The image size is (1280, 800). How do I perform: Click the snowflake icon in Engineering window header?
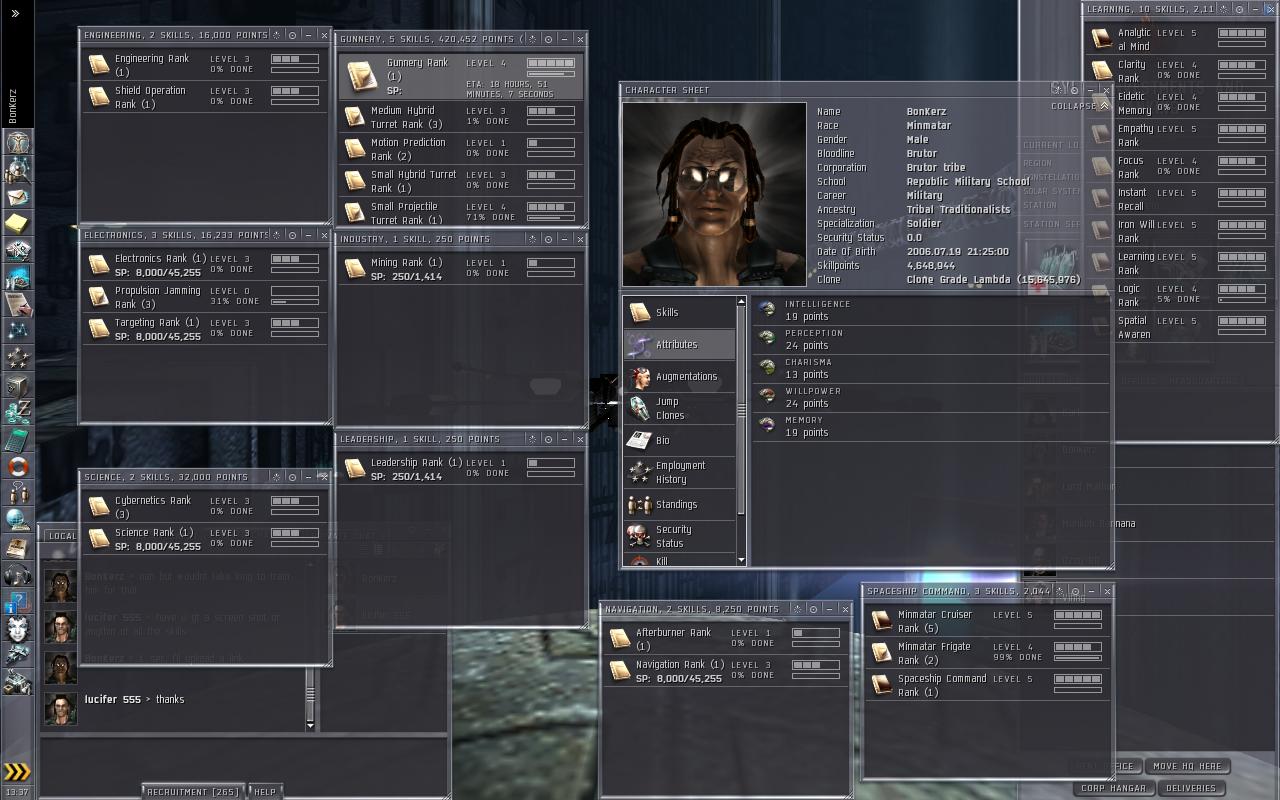(x=278, y=35)
